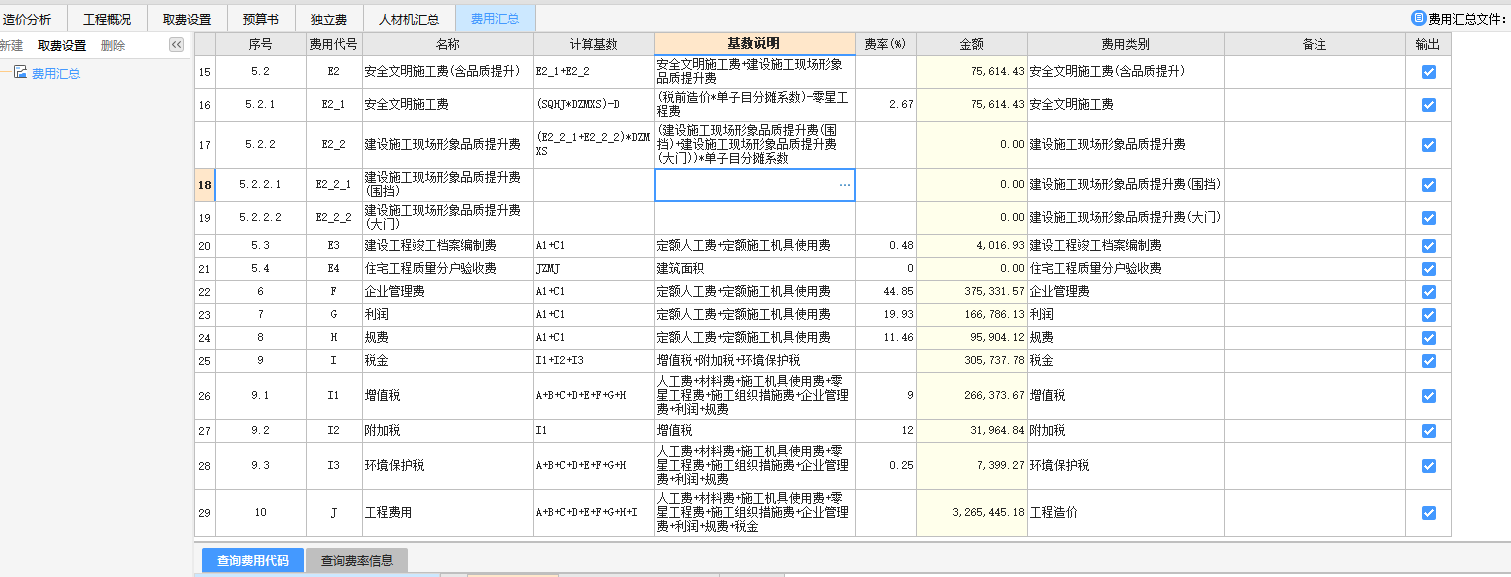Image resolution: width=1511 pixels, height=577 pixels.
Task: Toggle 输出 checkbox for 增值税 row
Action: [x=1429, y=396]
